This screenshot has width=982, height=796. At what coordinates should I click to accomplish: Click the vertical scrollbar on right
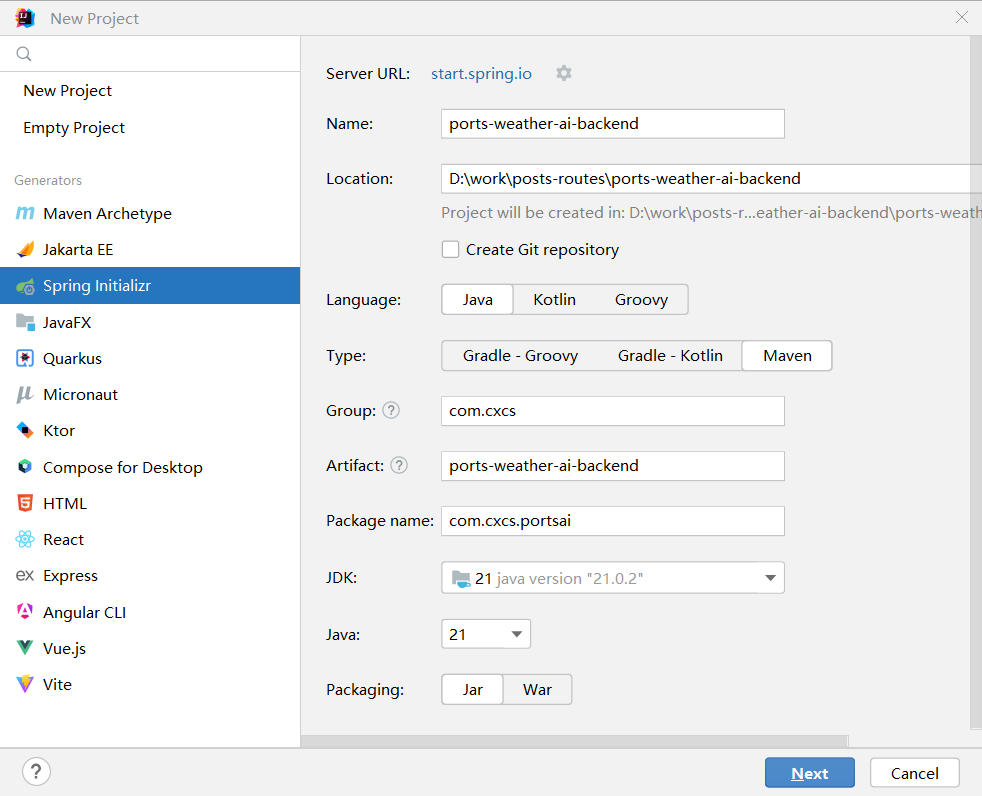click(976, 382)
